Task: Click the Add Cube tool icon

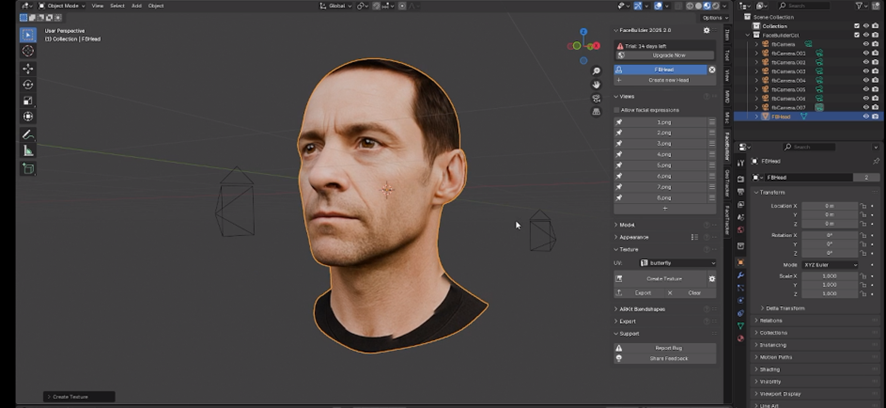Action: [28, 169]
